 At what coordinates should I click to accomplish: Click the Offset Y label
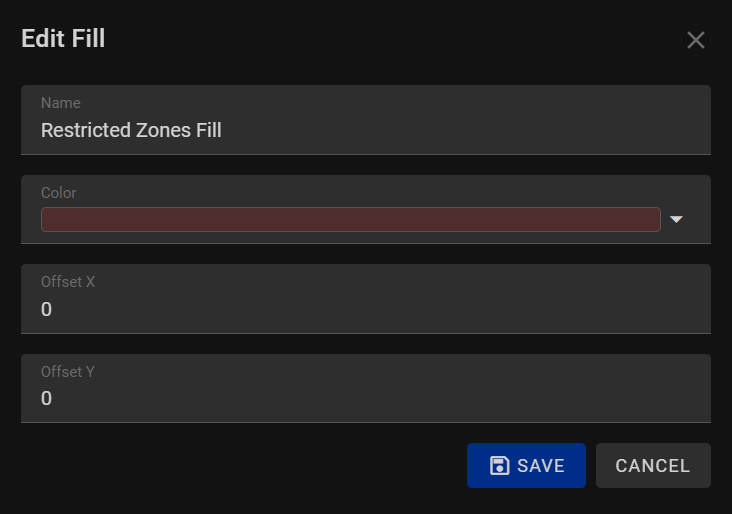click(x=68, y=372)
